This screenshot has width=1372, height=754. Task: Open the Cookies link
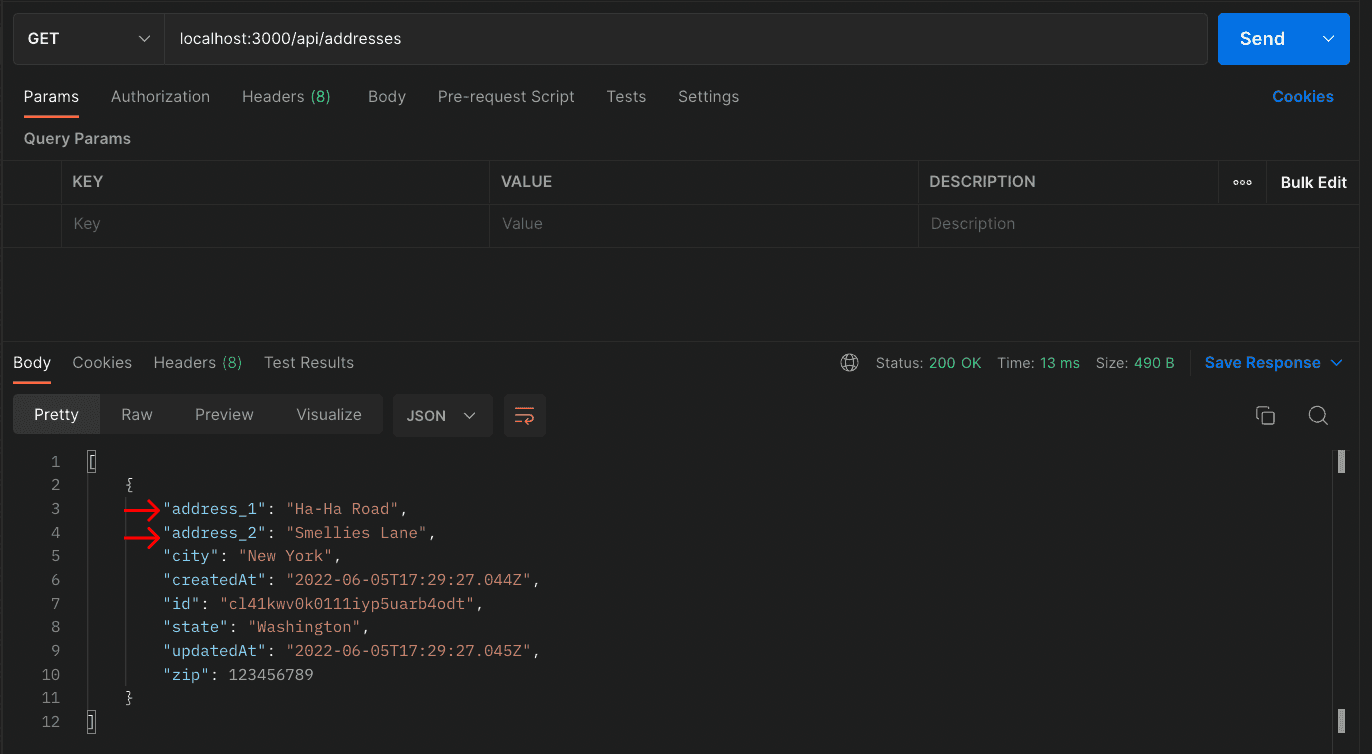click(1302, 97)
